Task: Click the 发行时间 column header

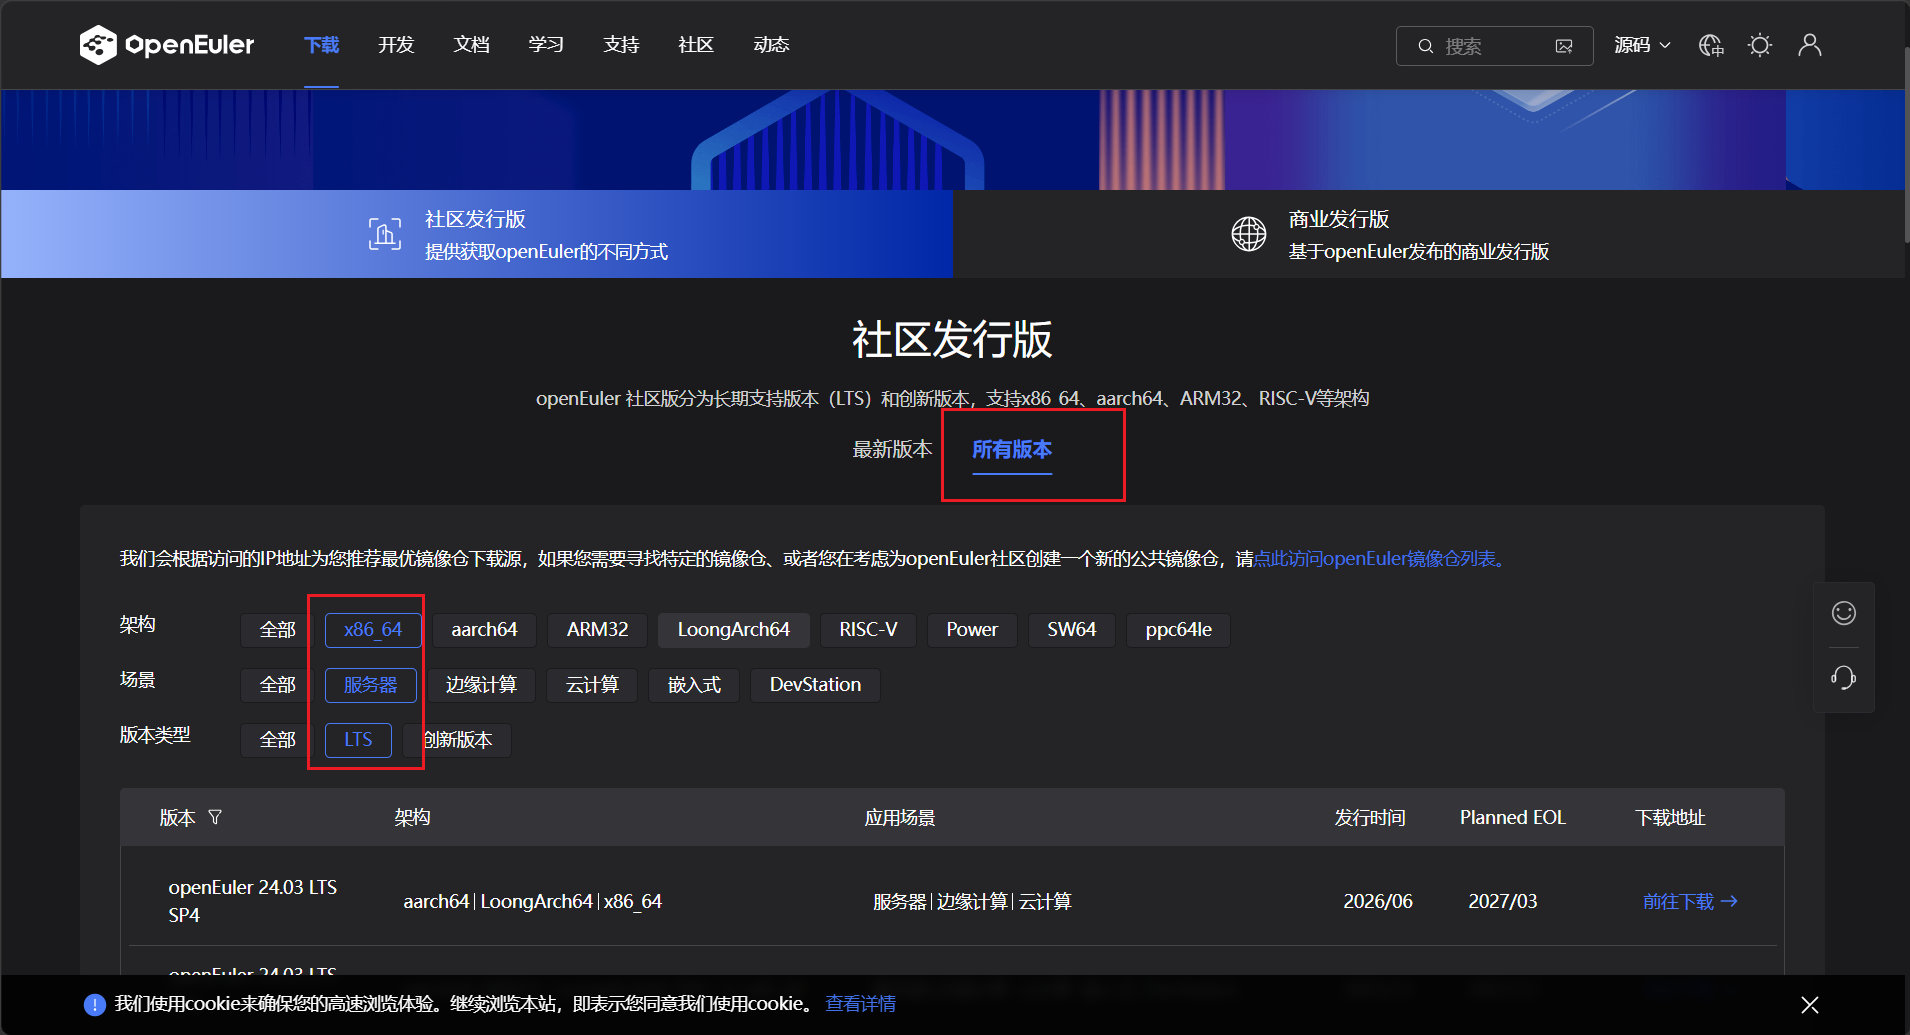Action: [1370, 817]
